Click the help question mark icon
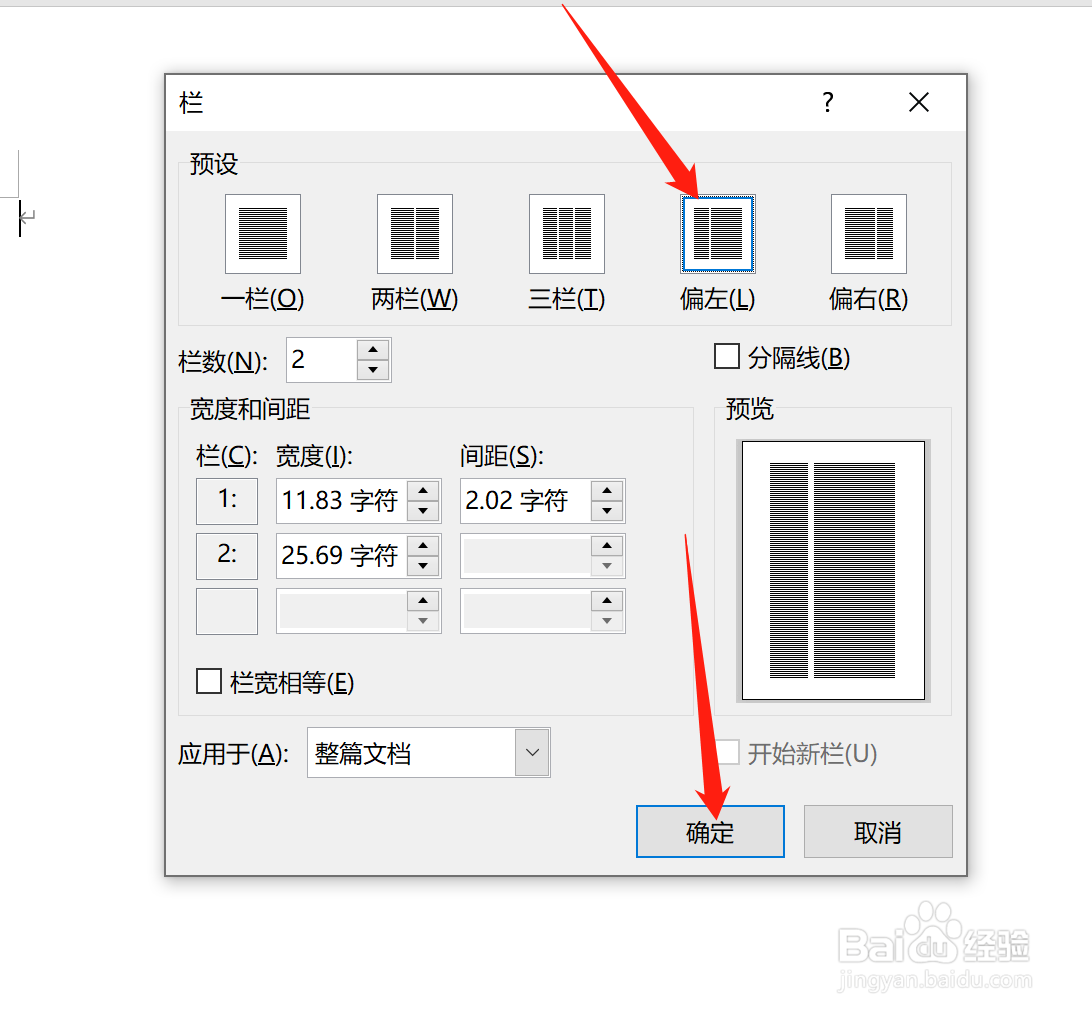The height and width of the screenshot is (1018, 1092). 827,102
